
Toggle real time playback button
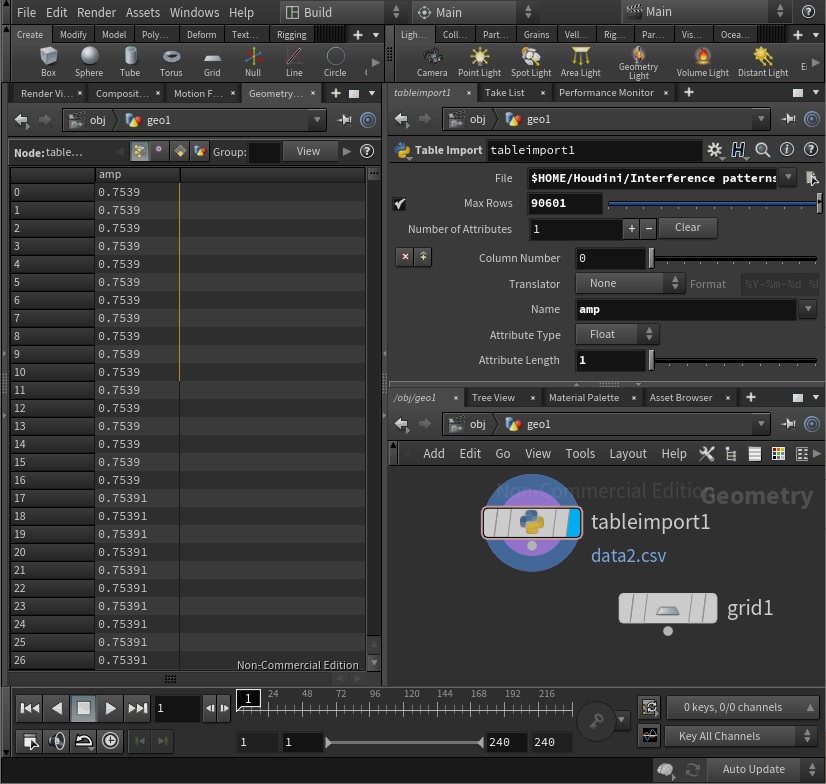click(110, 741)
